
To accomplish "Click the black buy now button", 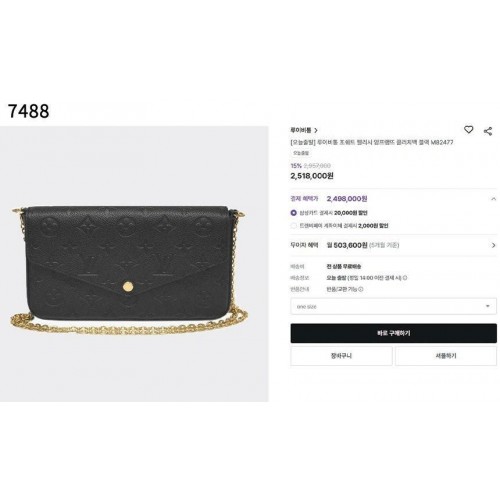I will [x=393, y=333].
